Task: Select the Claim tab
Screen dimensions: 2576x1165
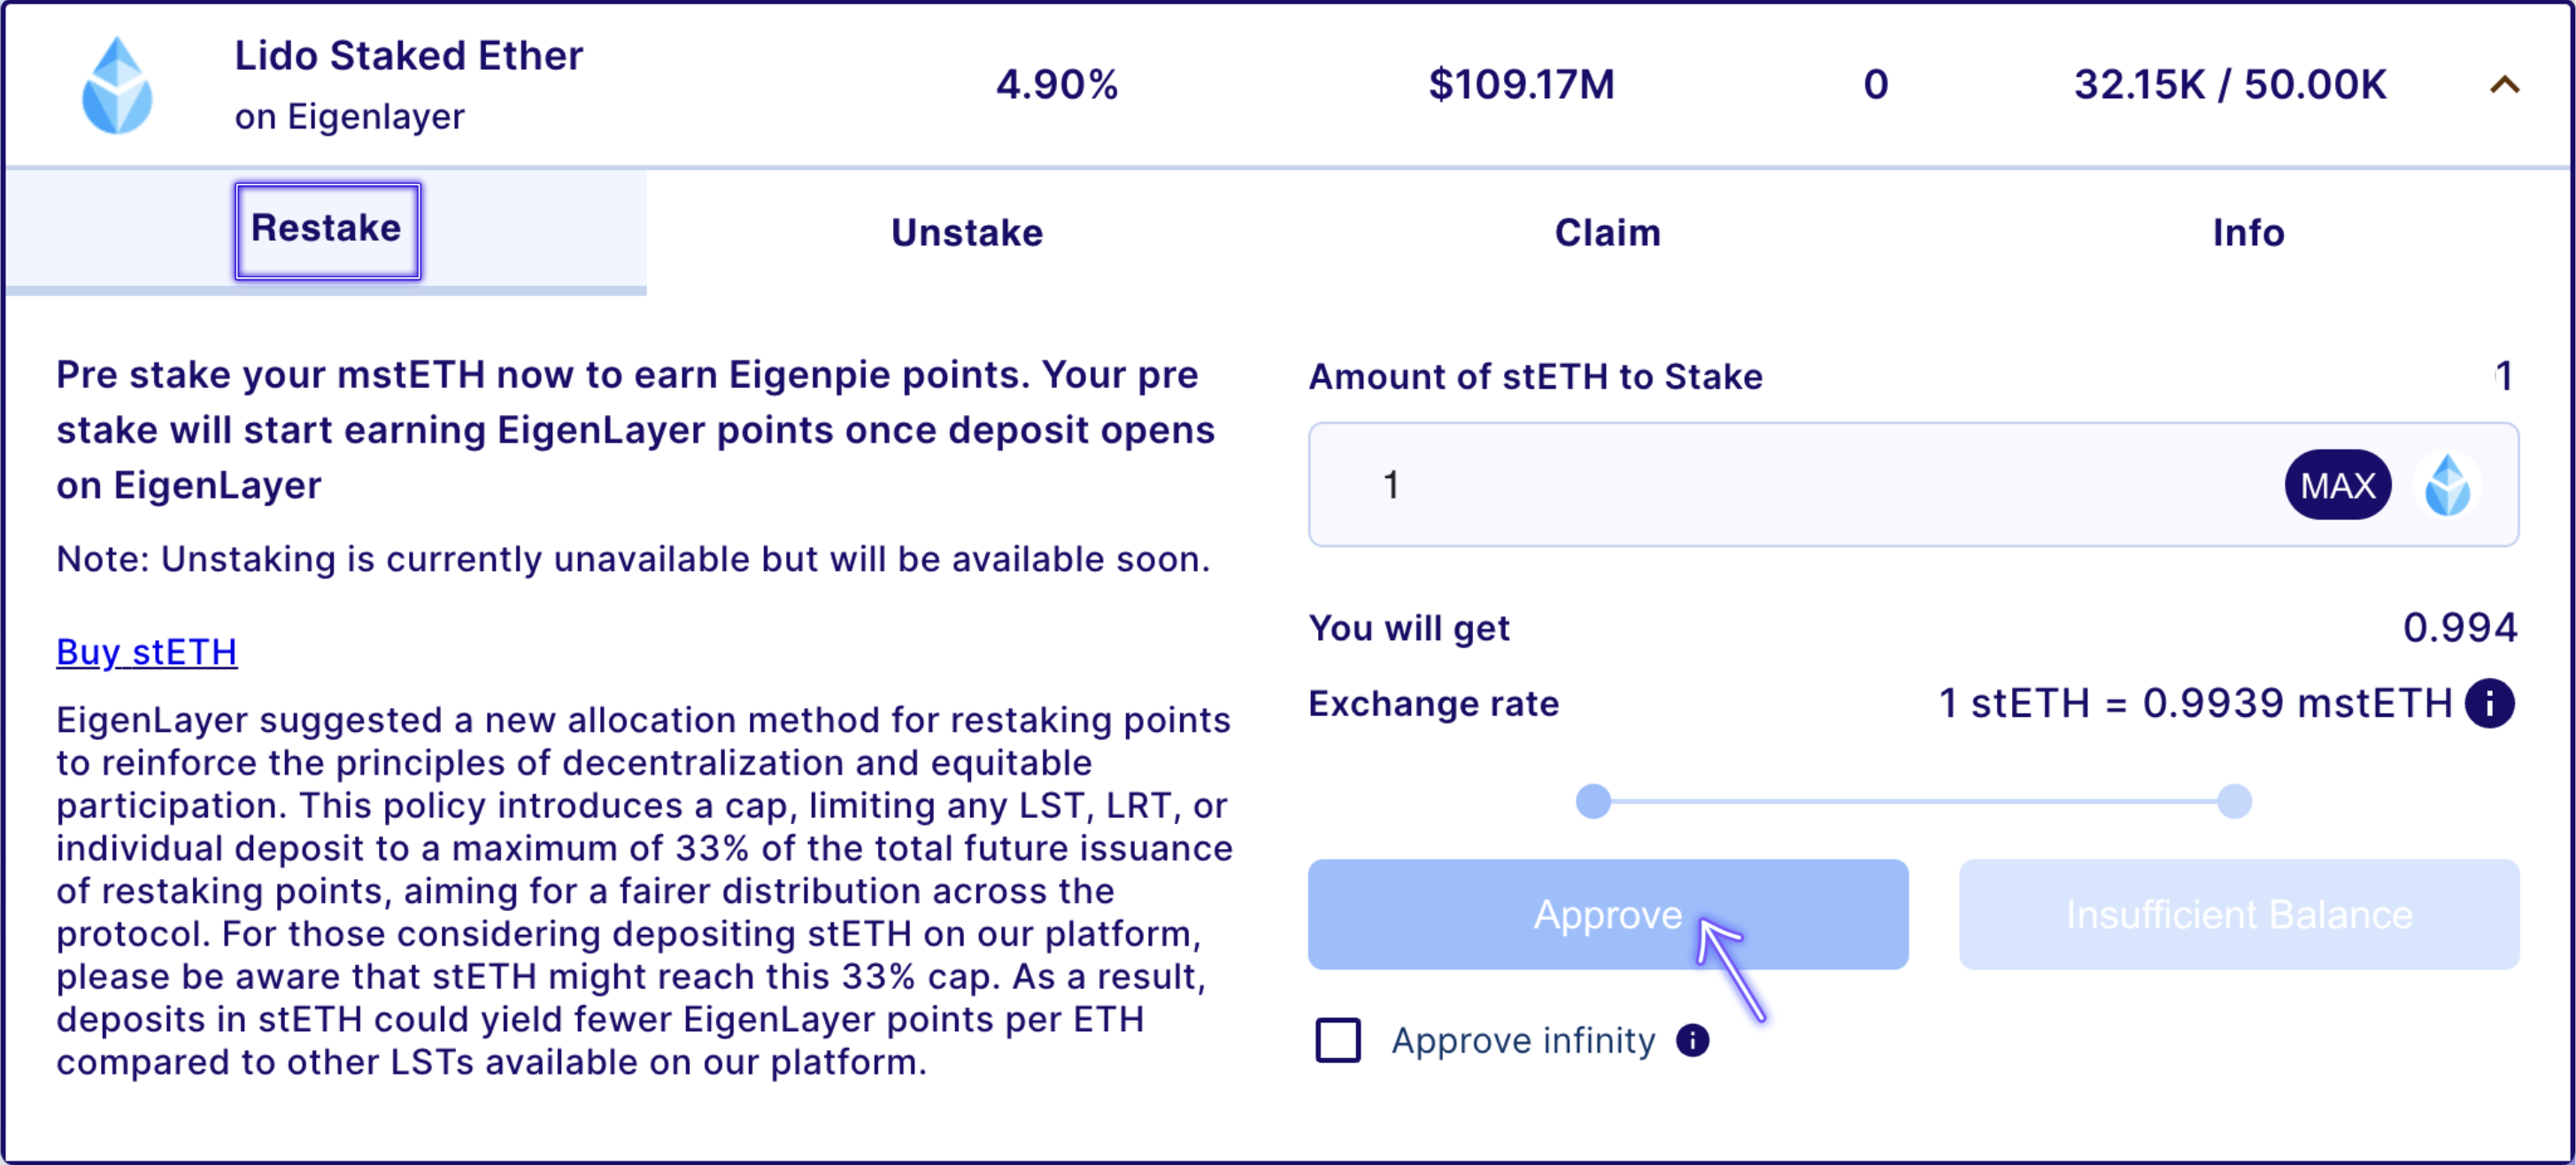Action: 1607,233
